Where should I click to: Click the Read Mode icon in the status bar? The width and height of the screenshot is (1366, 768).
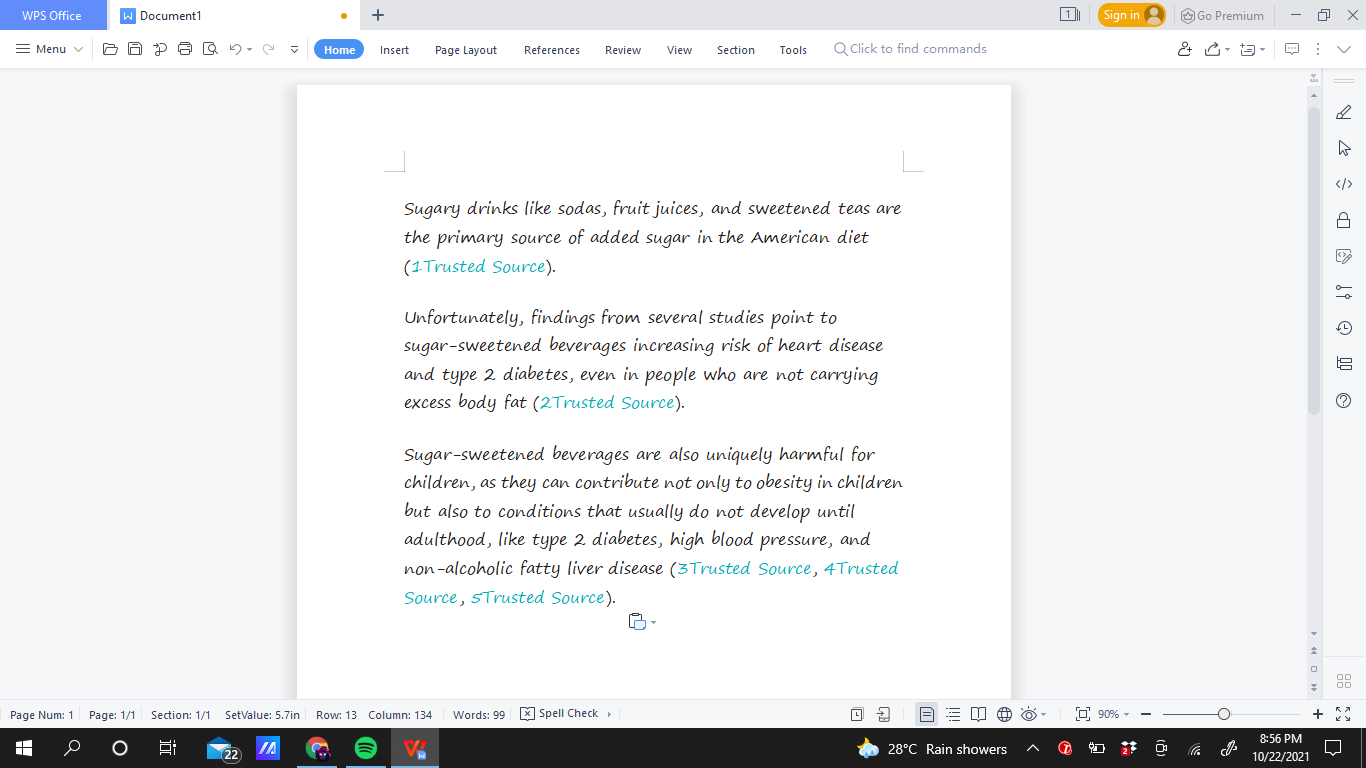point(978,714)
